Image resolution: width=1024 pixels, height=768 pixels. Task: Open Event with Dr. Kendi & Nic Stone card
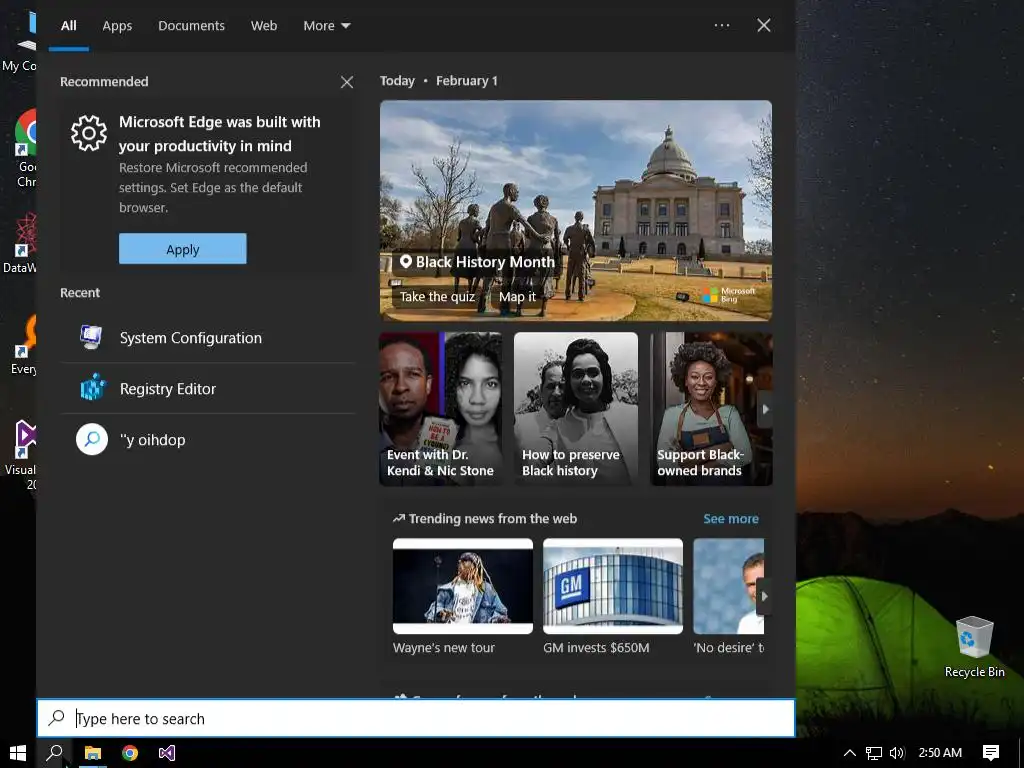441,409
